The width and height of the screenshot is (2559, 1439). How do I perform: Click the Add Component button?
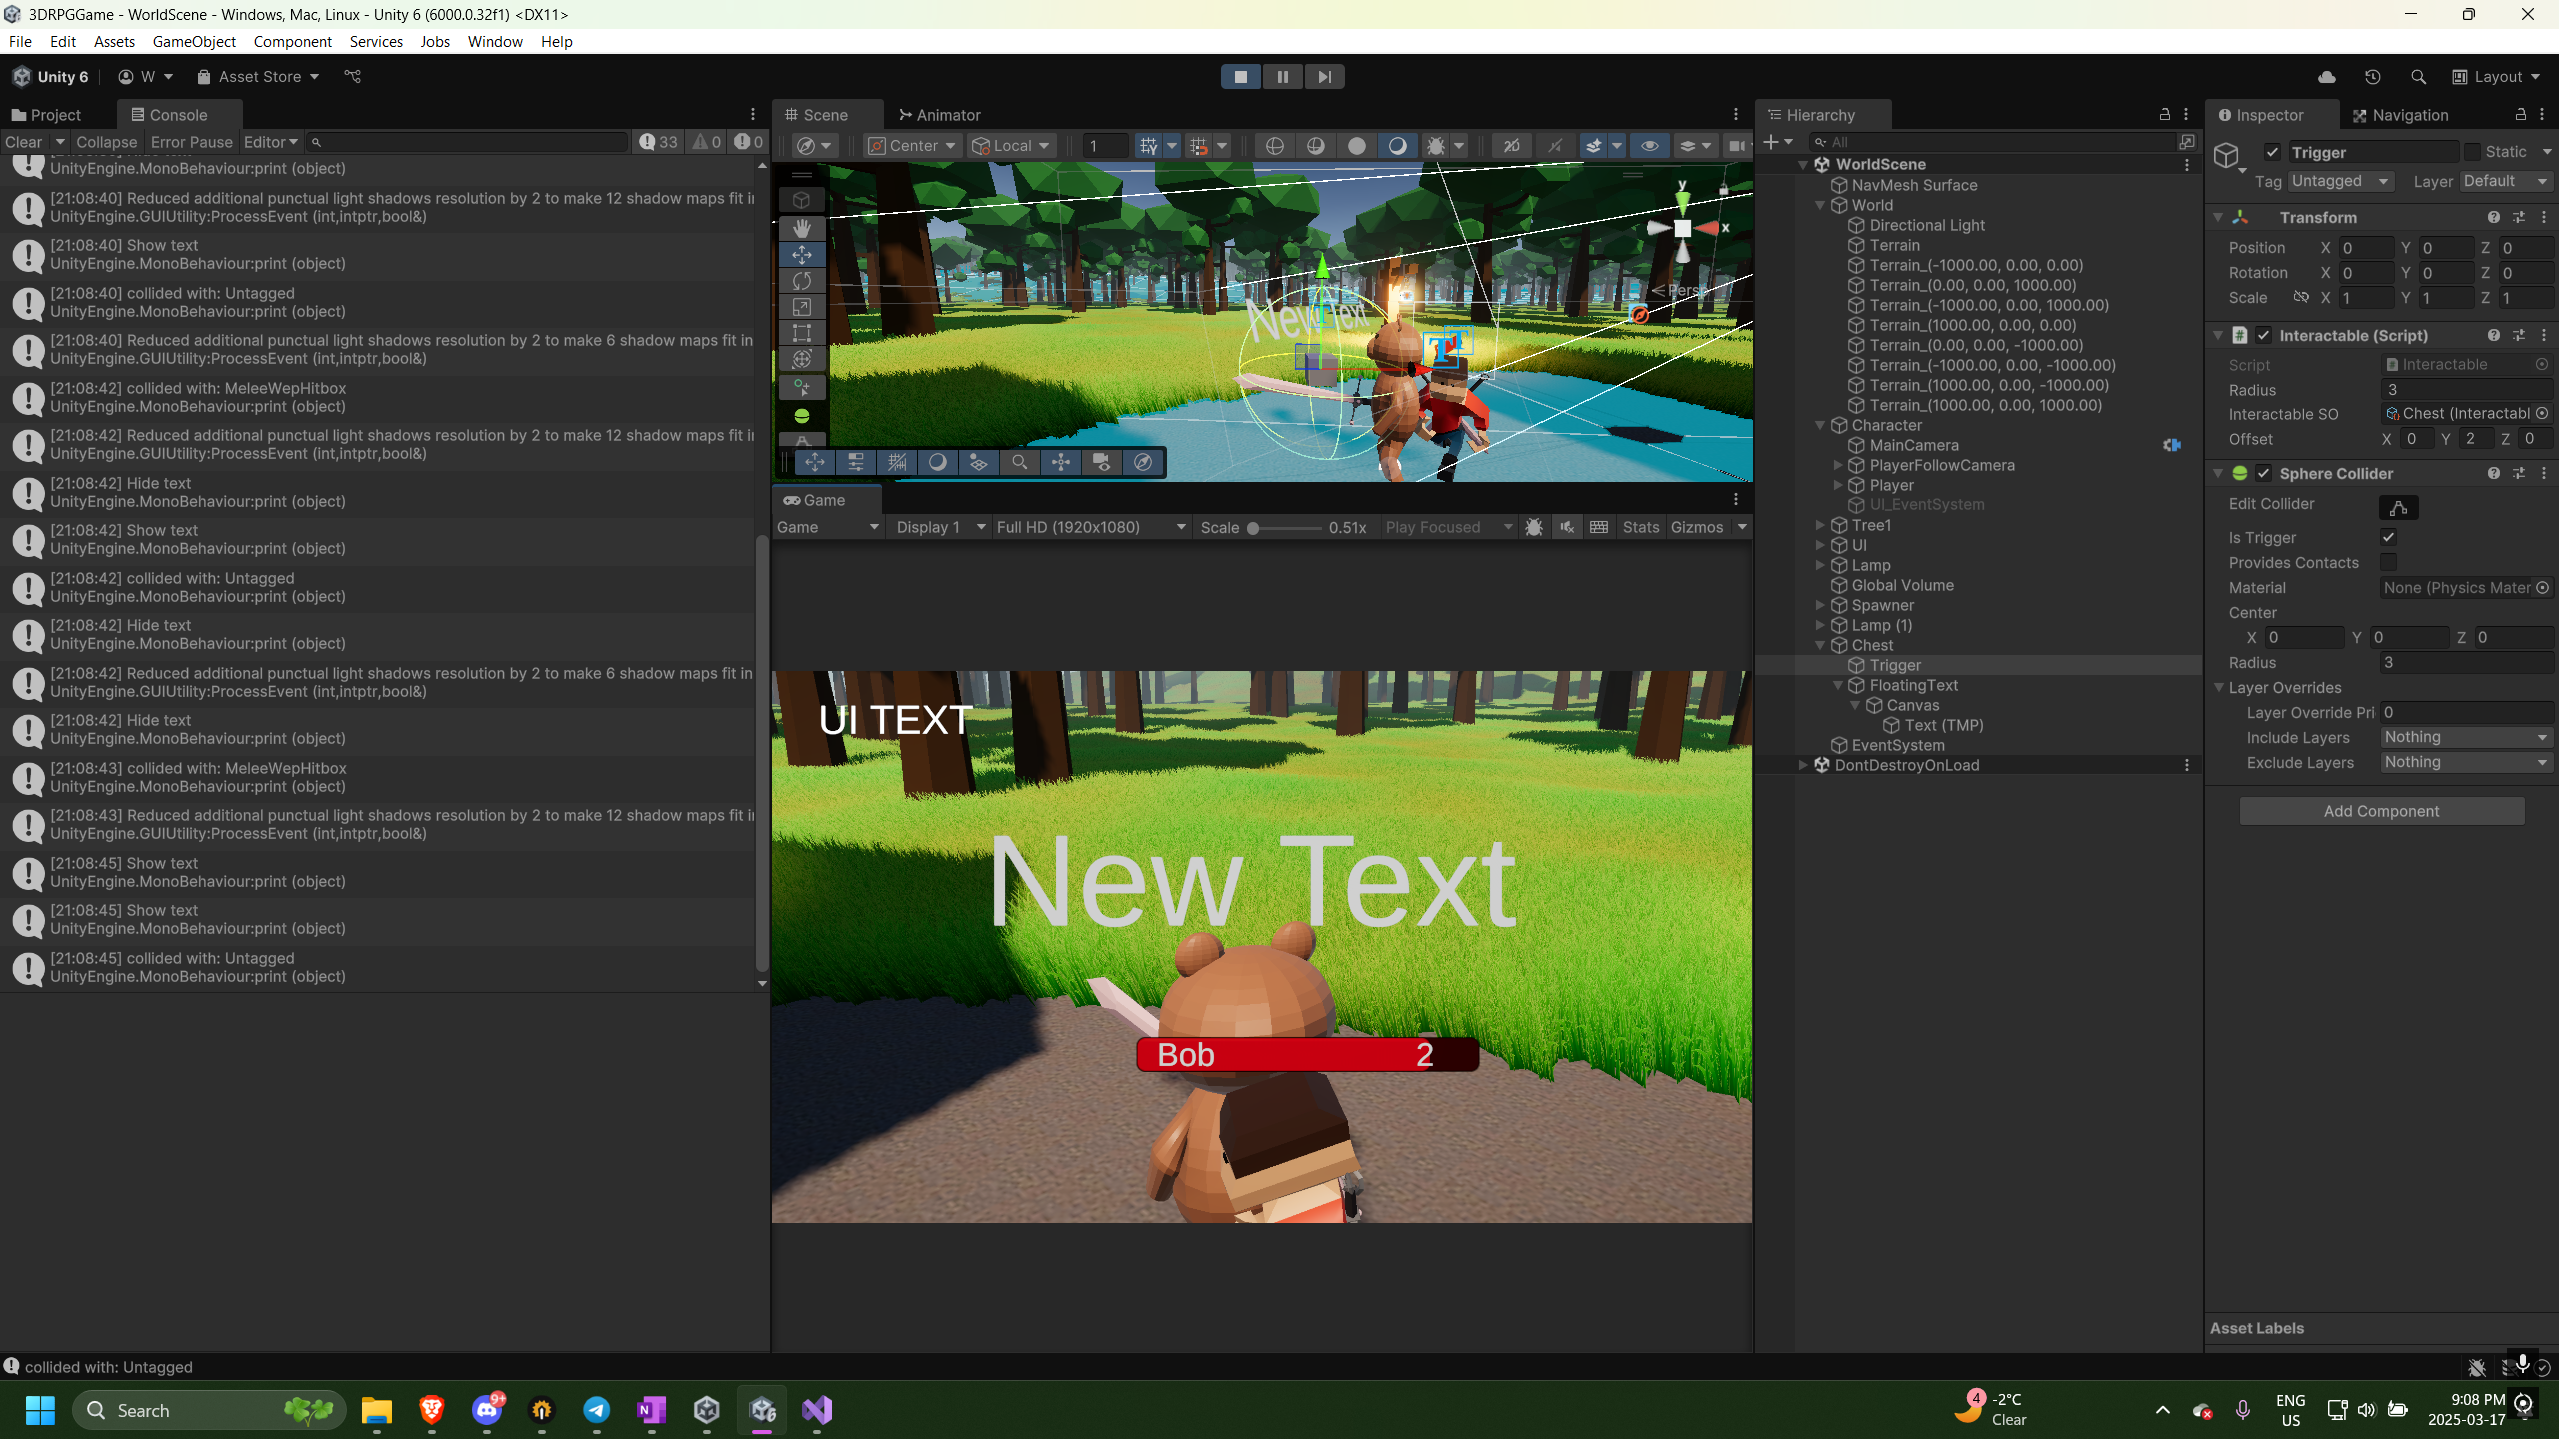pyautogui.click(x=2379, y=810)
